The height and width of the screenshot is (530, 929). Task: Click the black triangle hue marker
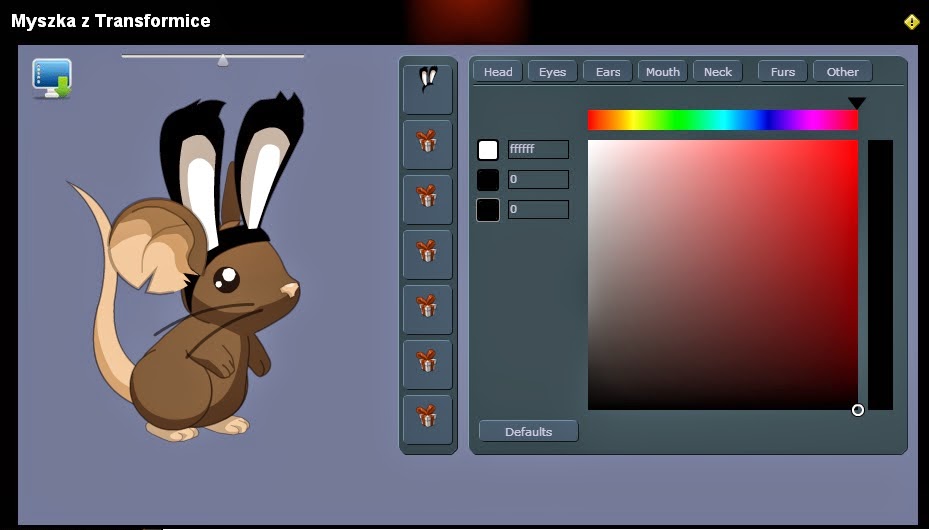coord(857,104)
